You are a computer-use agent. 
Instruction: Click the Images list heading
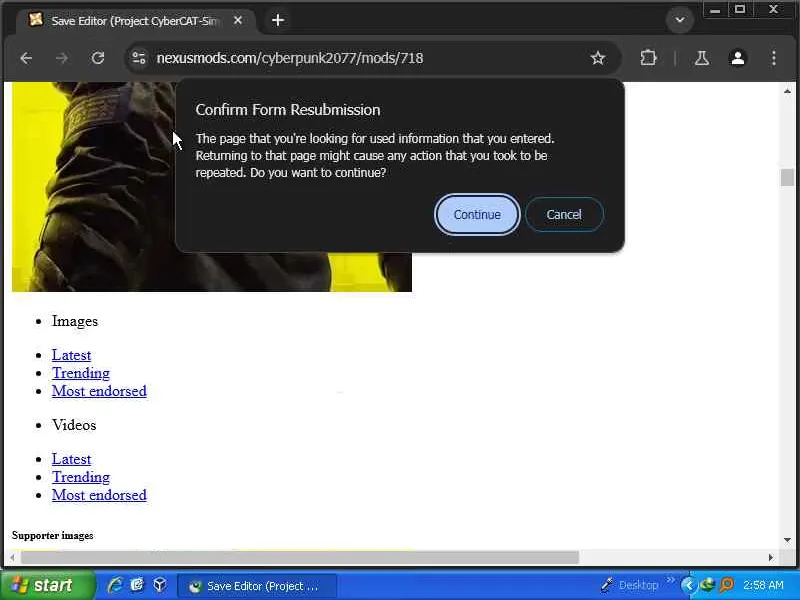[74, 321]
